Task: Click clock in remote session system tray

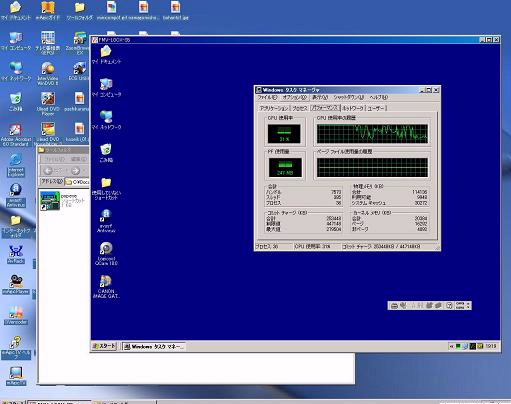Action: [x=491, y=346]
